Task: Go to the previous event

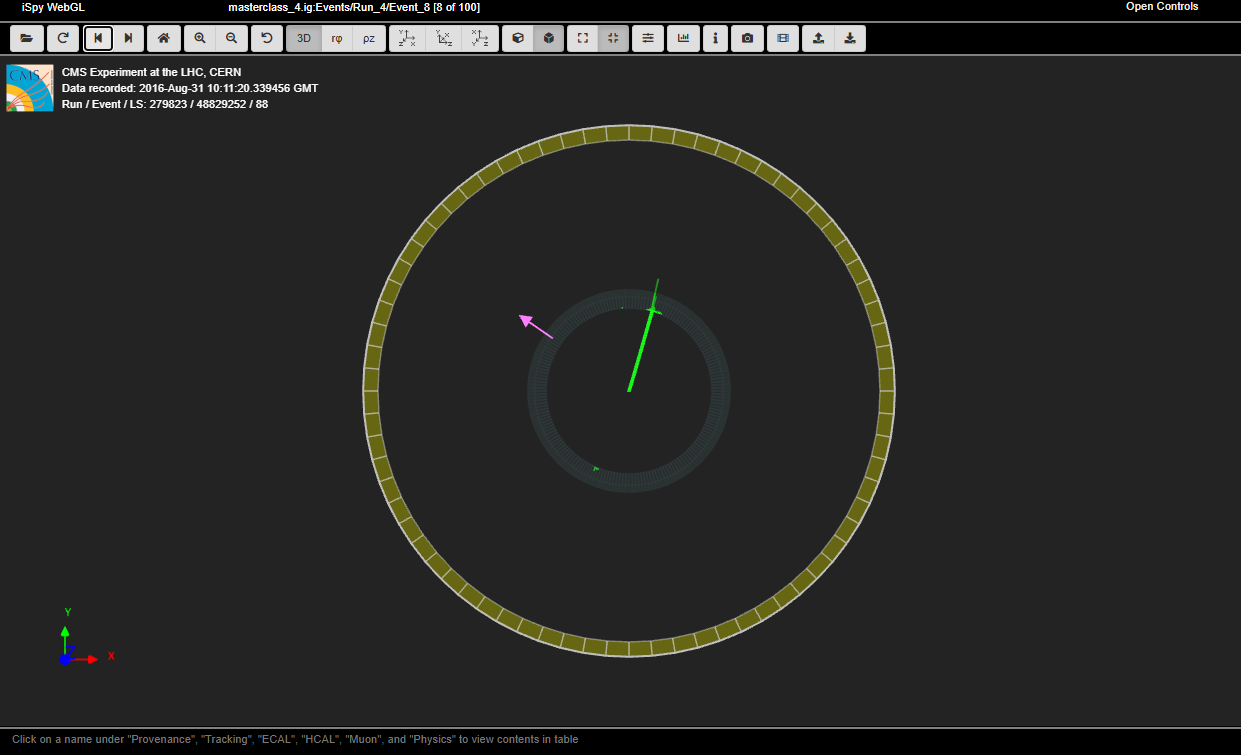Action: tap(98, 38)
